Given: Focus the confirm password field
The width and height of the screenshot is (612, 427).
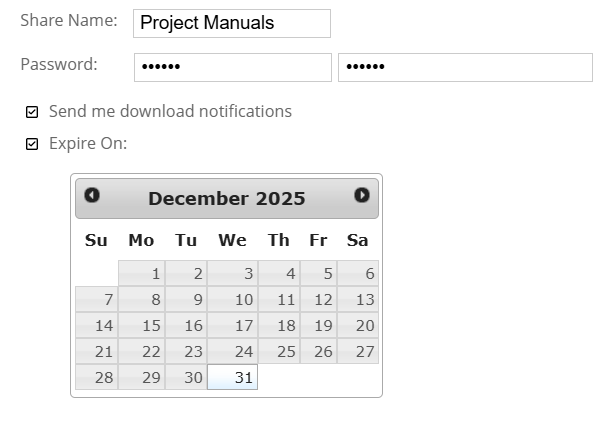Looking at the screenshot, I should (x=465, y=68).
